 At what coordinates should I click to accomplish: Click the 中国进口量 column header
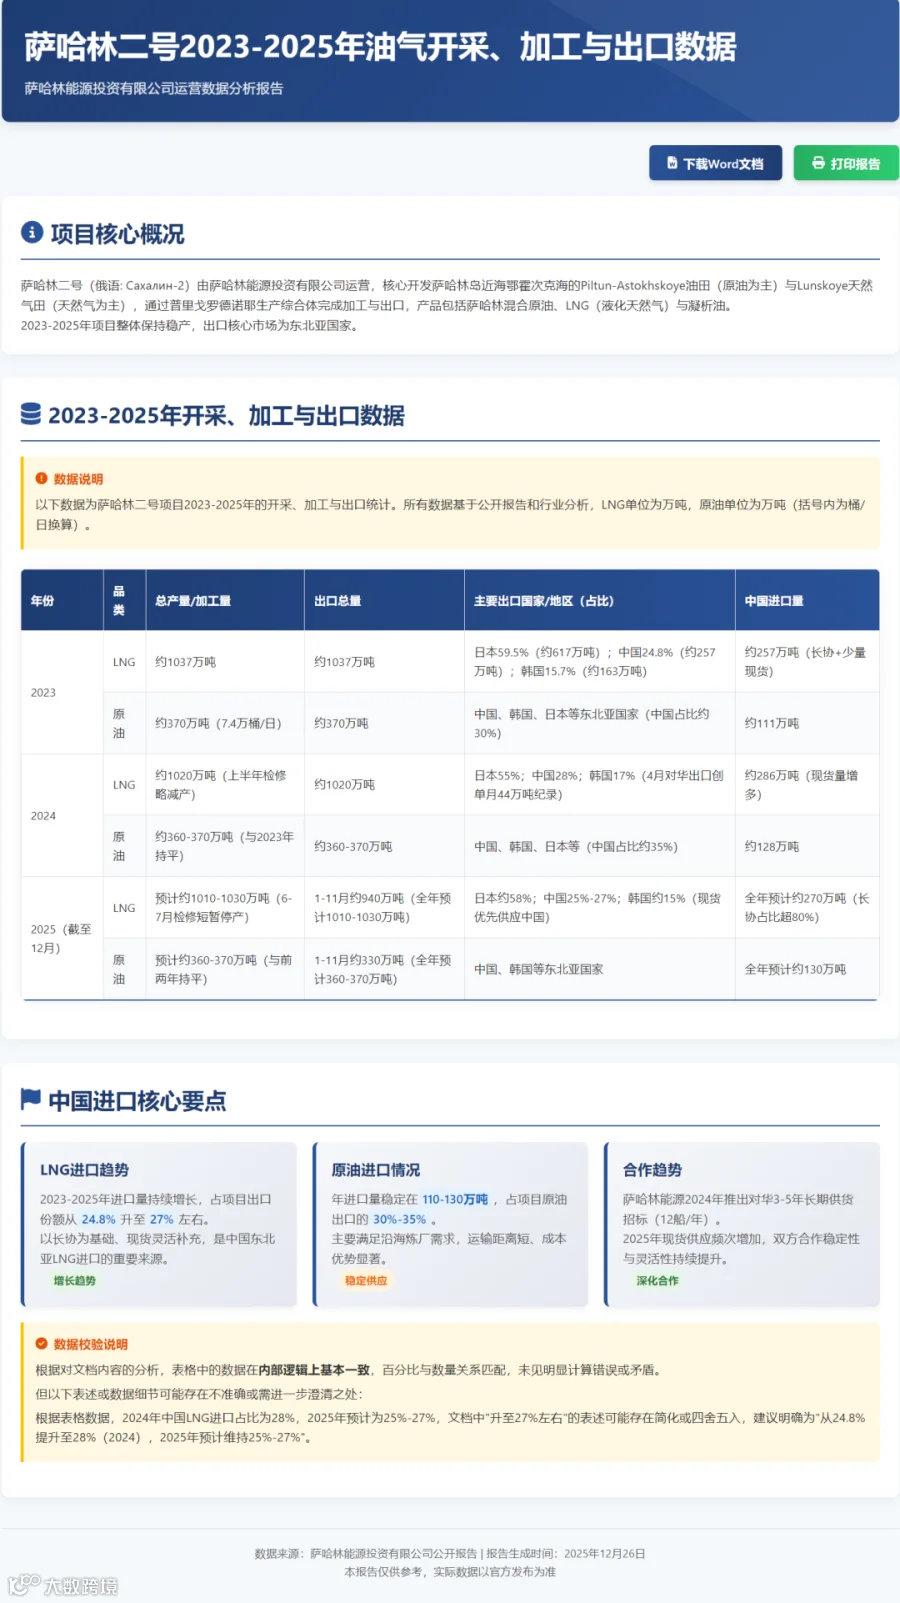click(x=807, y=601)
